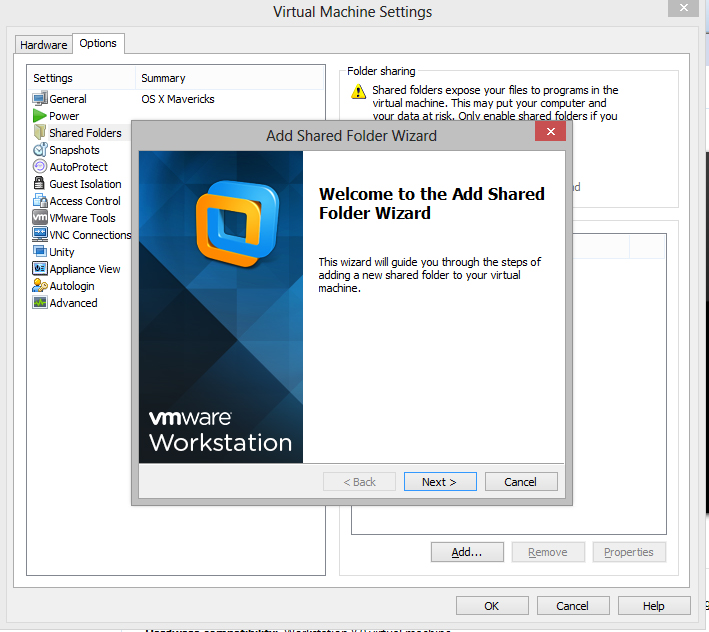Click the VMware Tools vm icon
Screen dimensions: 709x632
pos(40,217)
